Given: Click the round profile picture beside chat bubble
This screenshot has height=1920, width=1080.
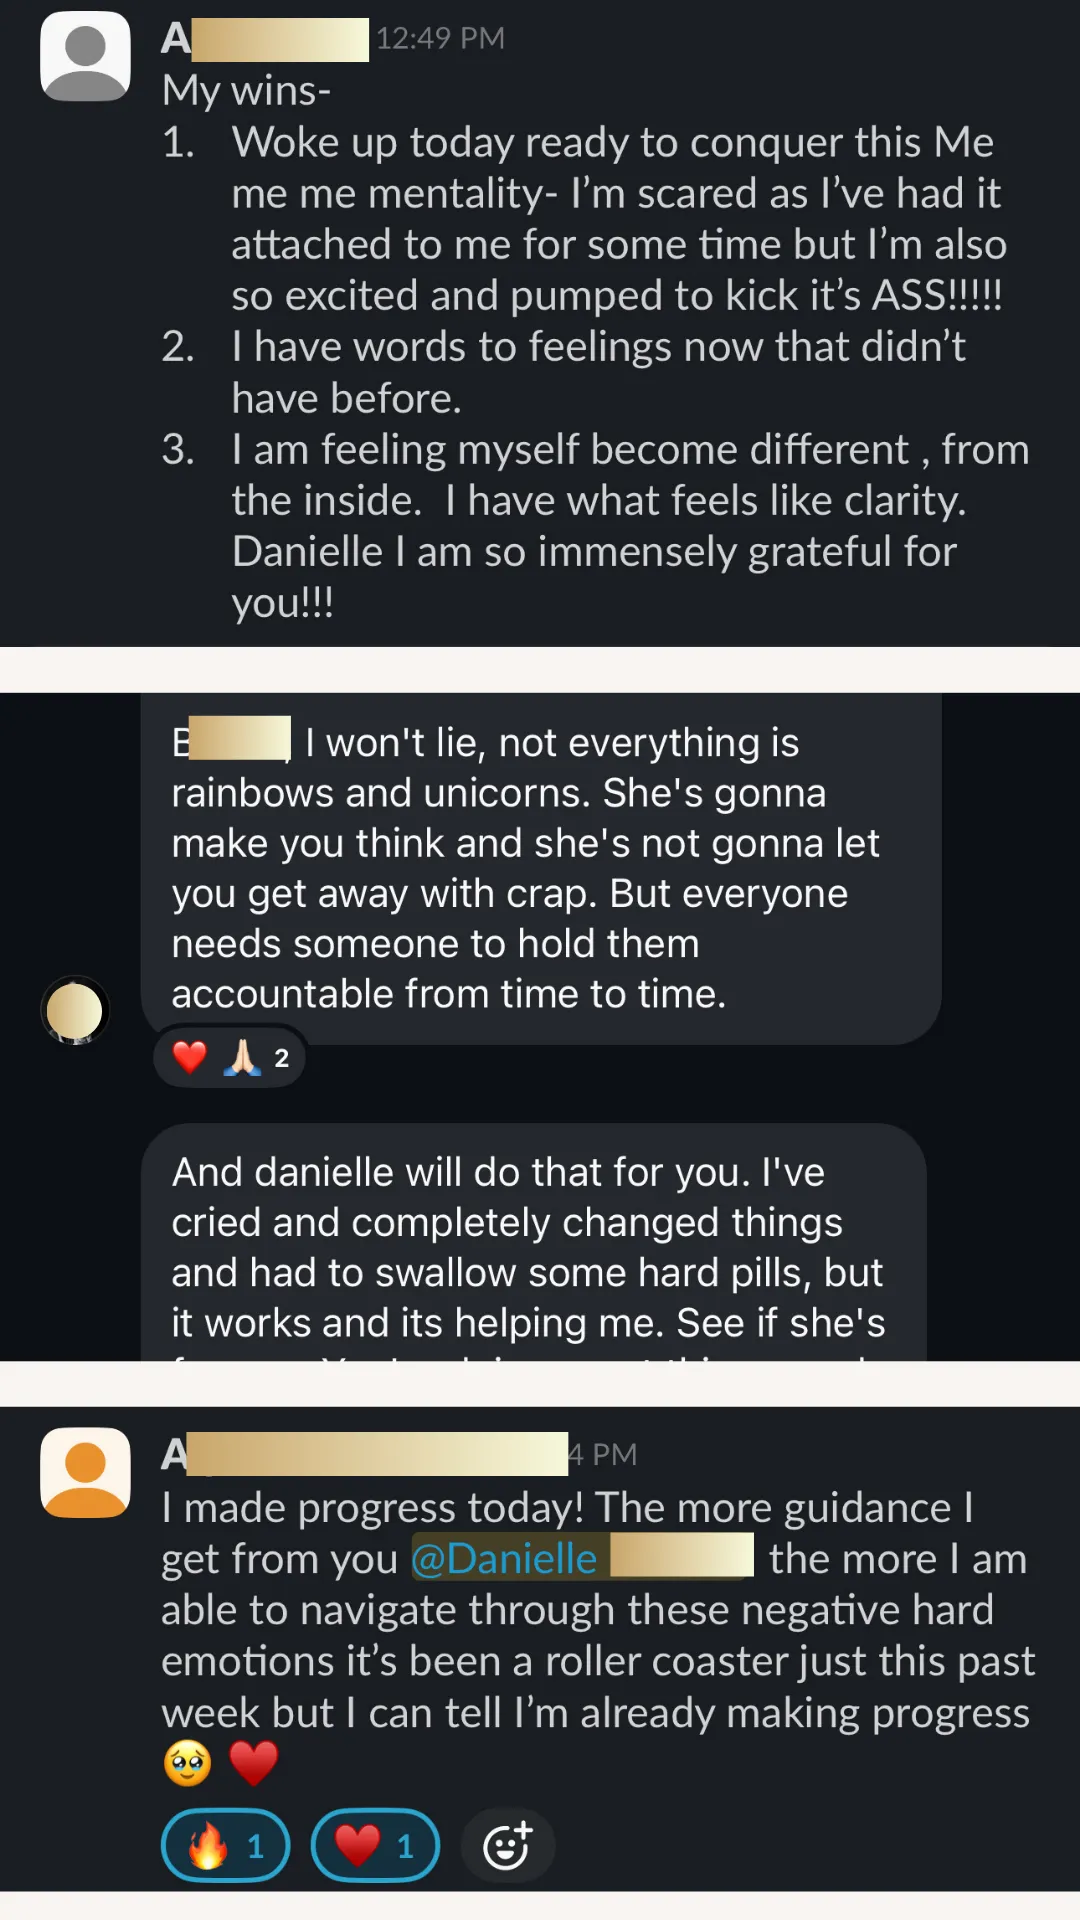Looking at the screenshot, I should 75,1010.
